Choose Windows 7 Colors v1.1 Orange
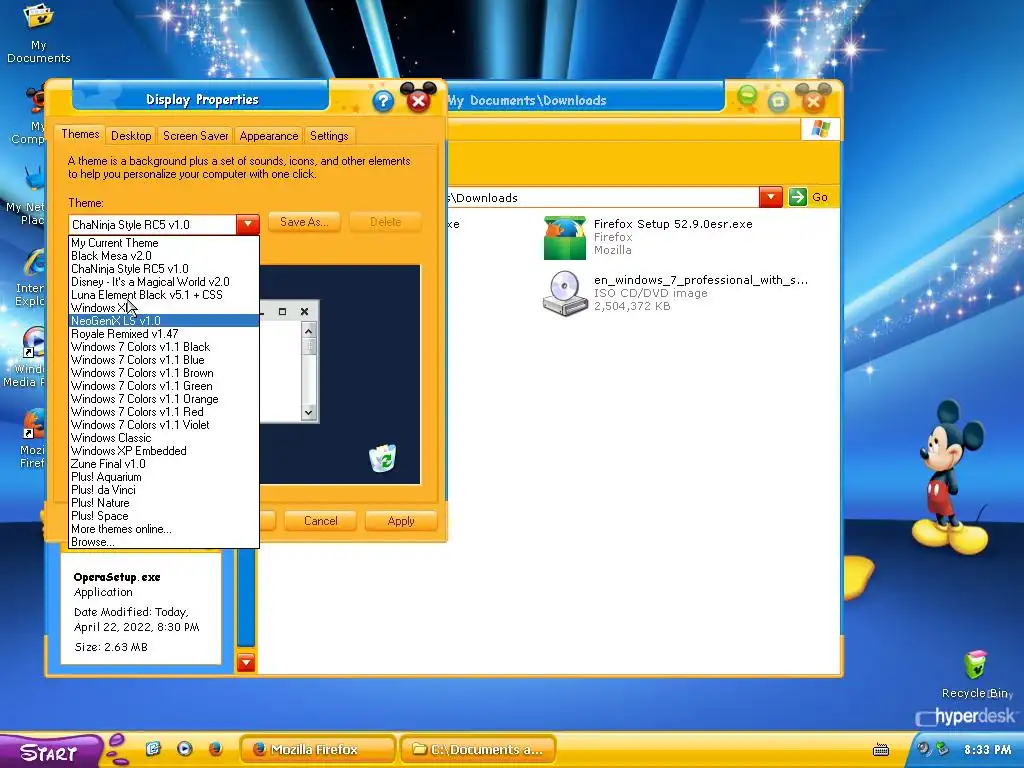1024x768 pixels. point(164,399)
